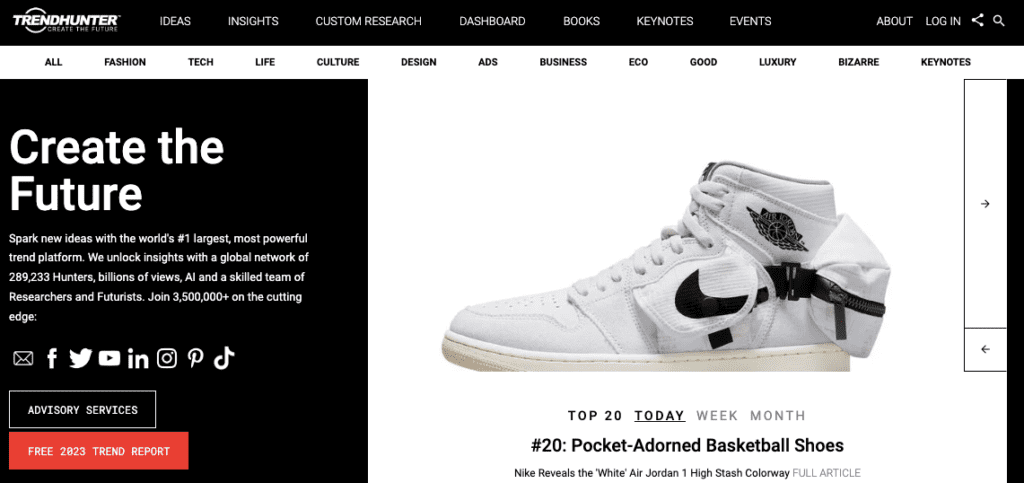Open the YouTube icon
The width and height of the screenshot is (1024, 483).
pos(110,358)
